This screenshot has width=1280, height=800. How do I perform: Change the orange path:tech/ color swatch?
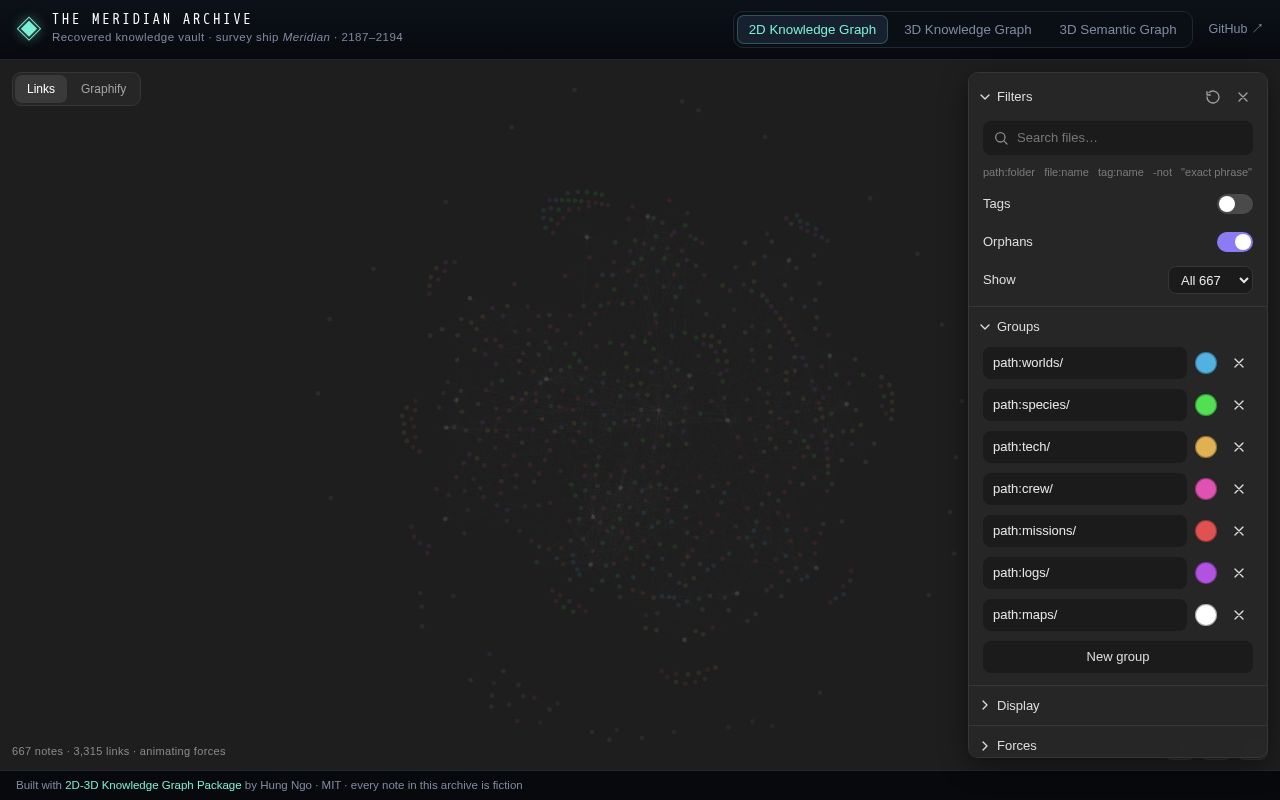pyautogui.click(x=1206, y=447)
